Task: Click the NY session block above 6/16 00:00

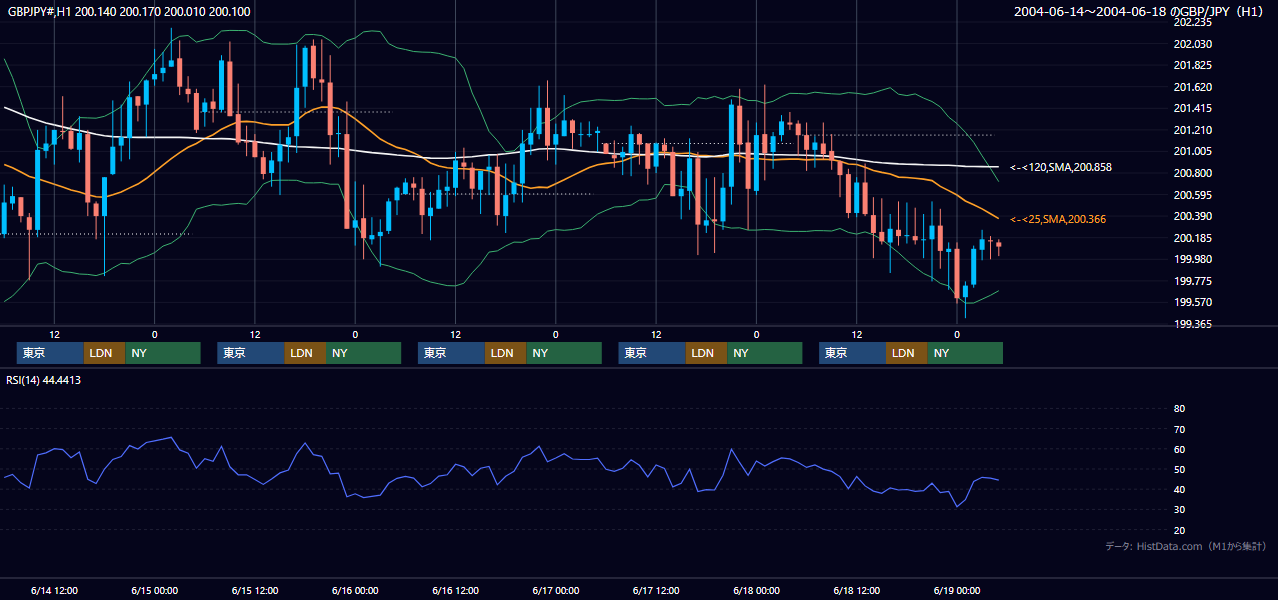Action: [363, 353]
